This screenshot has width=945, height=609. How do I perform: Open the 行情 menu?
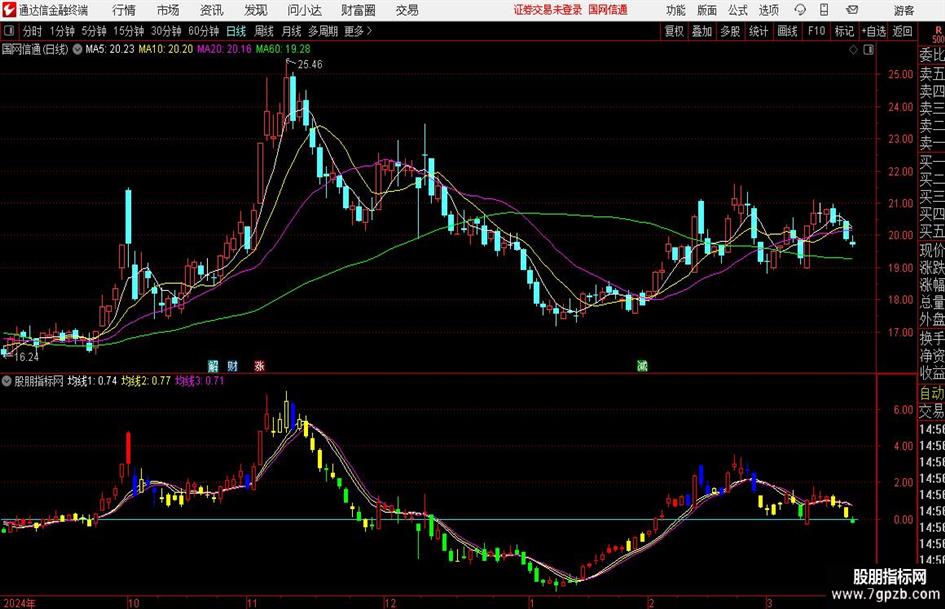coord(124,10)
